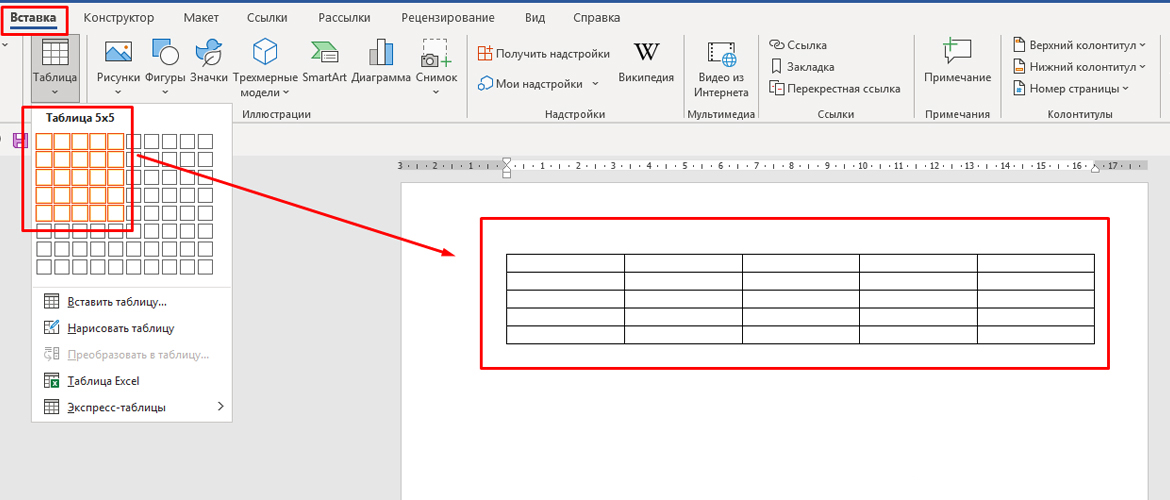
Task: Select Нарисовать таблицу menu option
Action: coord(120,327)
